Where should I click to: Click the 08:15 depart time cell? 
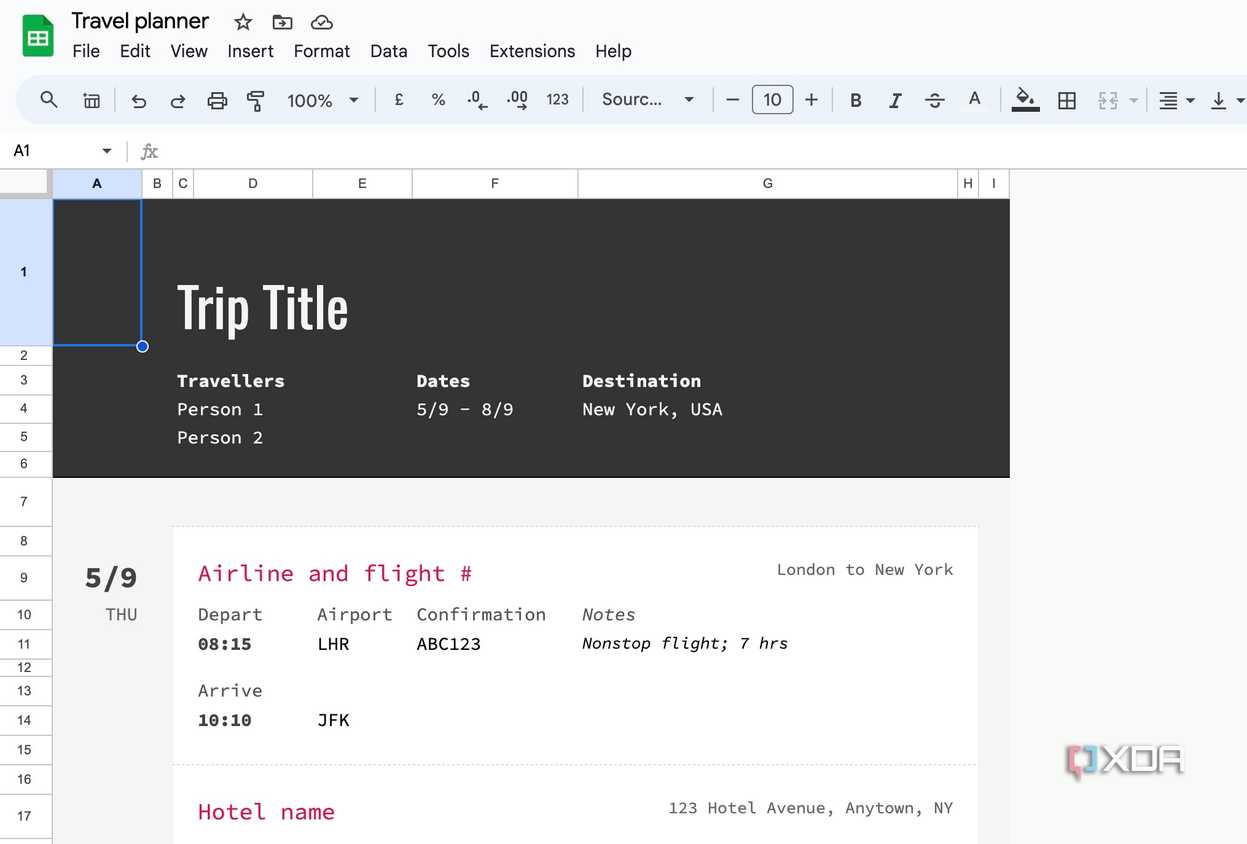225,644
